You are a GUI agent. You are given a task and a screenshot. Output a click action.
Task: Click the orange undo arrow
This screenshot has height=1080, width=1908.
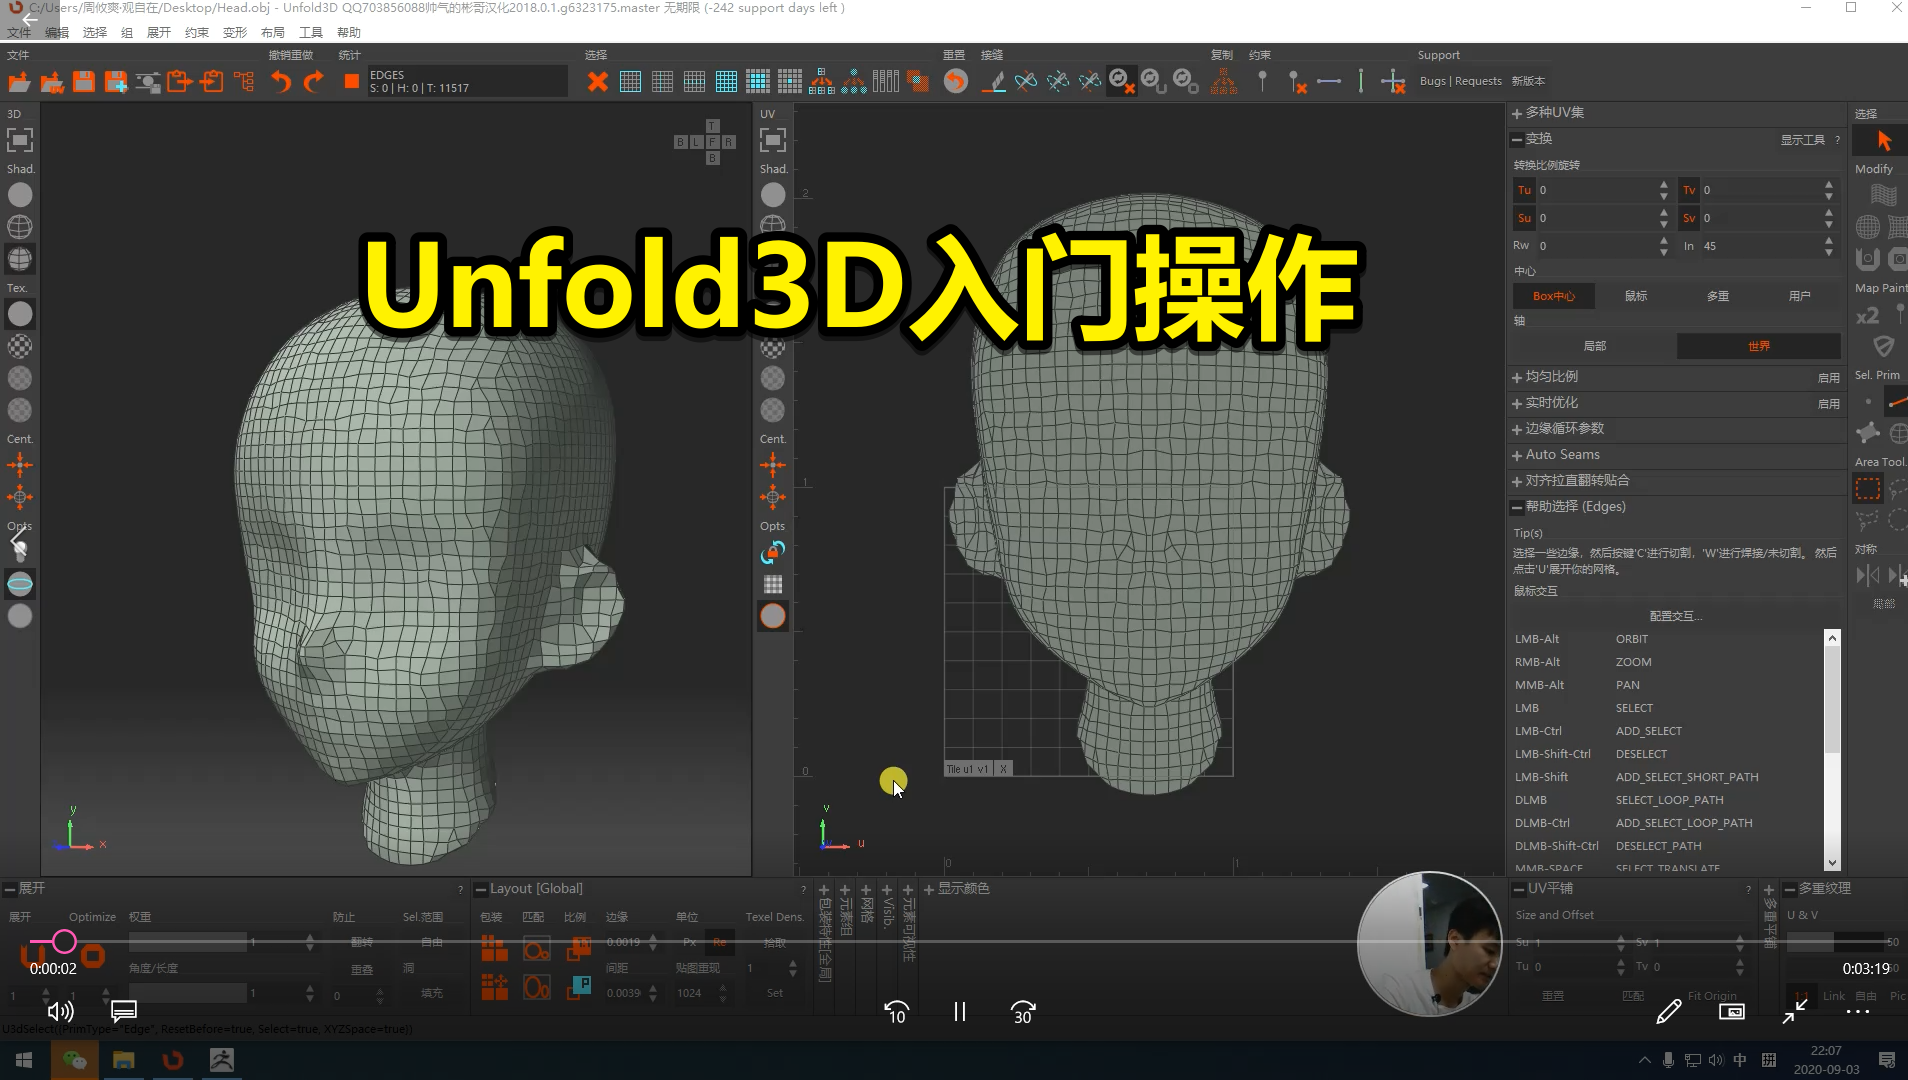[281, 82]
